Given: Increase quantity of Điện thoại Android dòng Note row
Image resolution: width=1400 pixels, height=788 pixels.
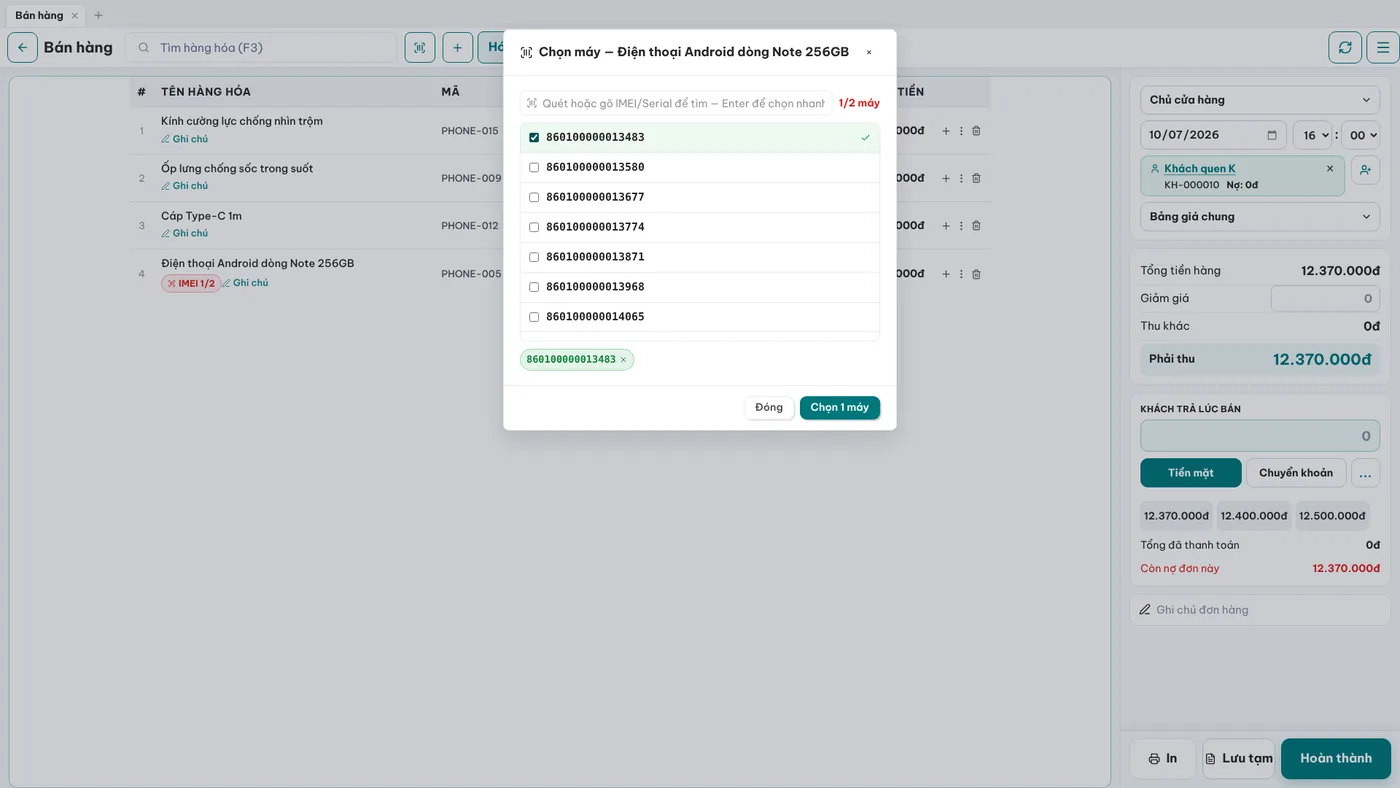Looking at the screenshot, I should tap(946, 274).
